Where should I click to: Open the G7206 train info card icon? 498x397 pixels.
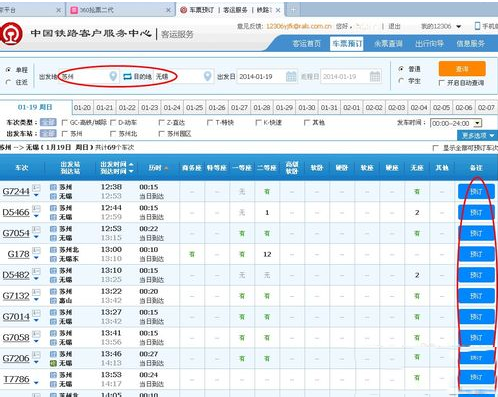[36, 355]
